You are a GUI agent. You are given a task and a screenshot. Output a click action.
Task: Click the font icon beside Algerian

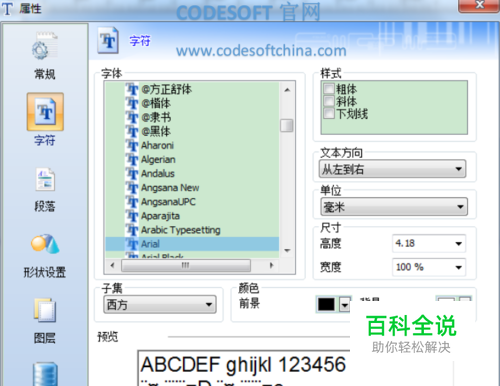132,160
